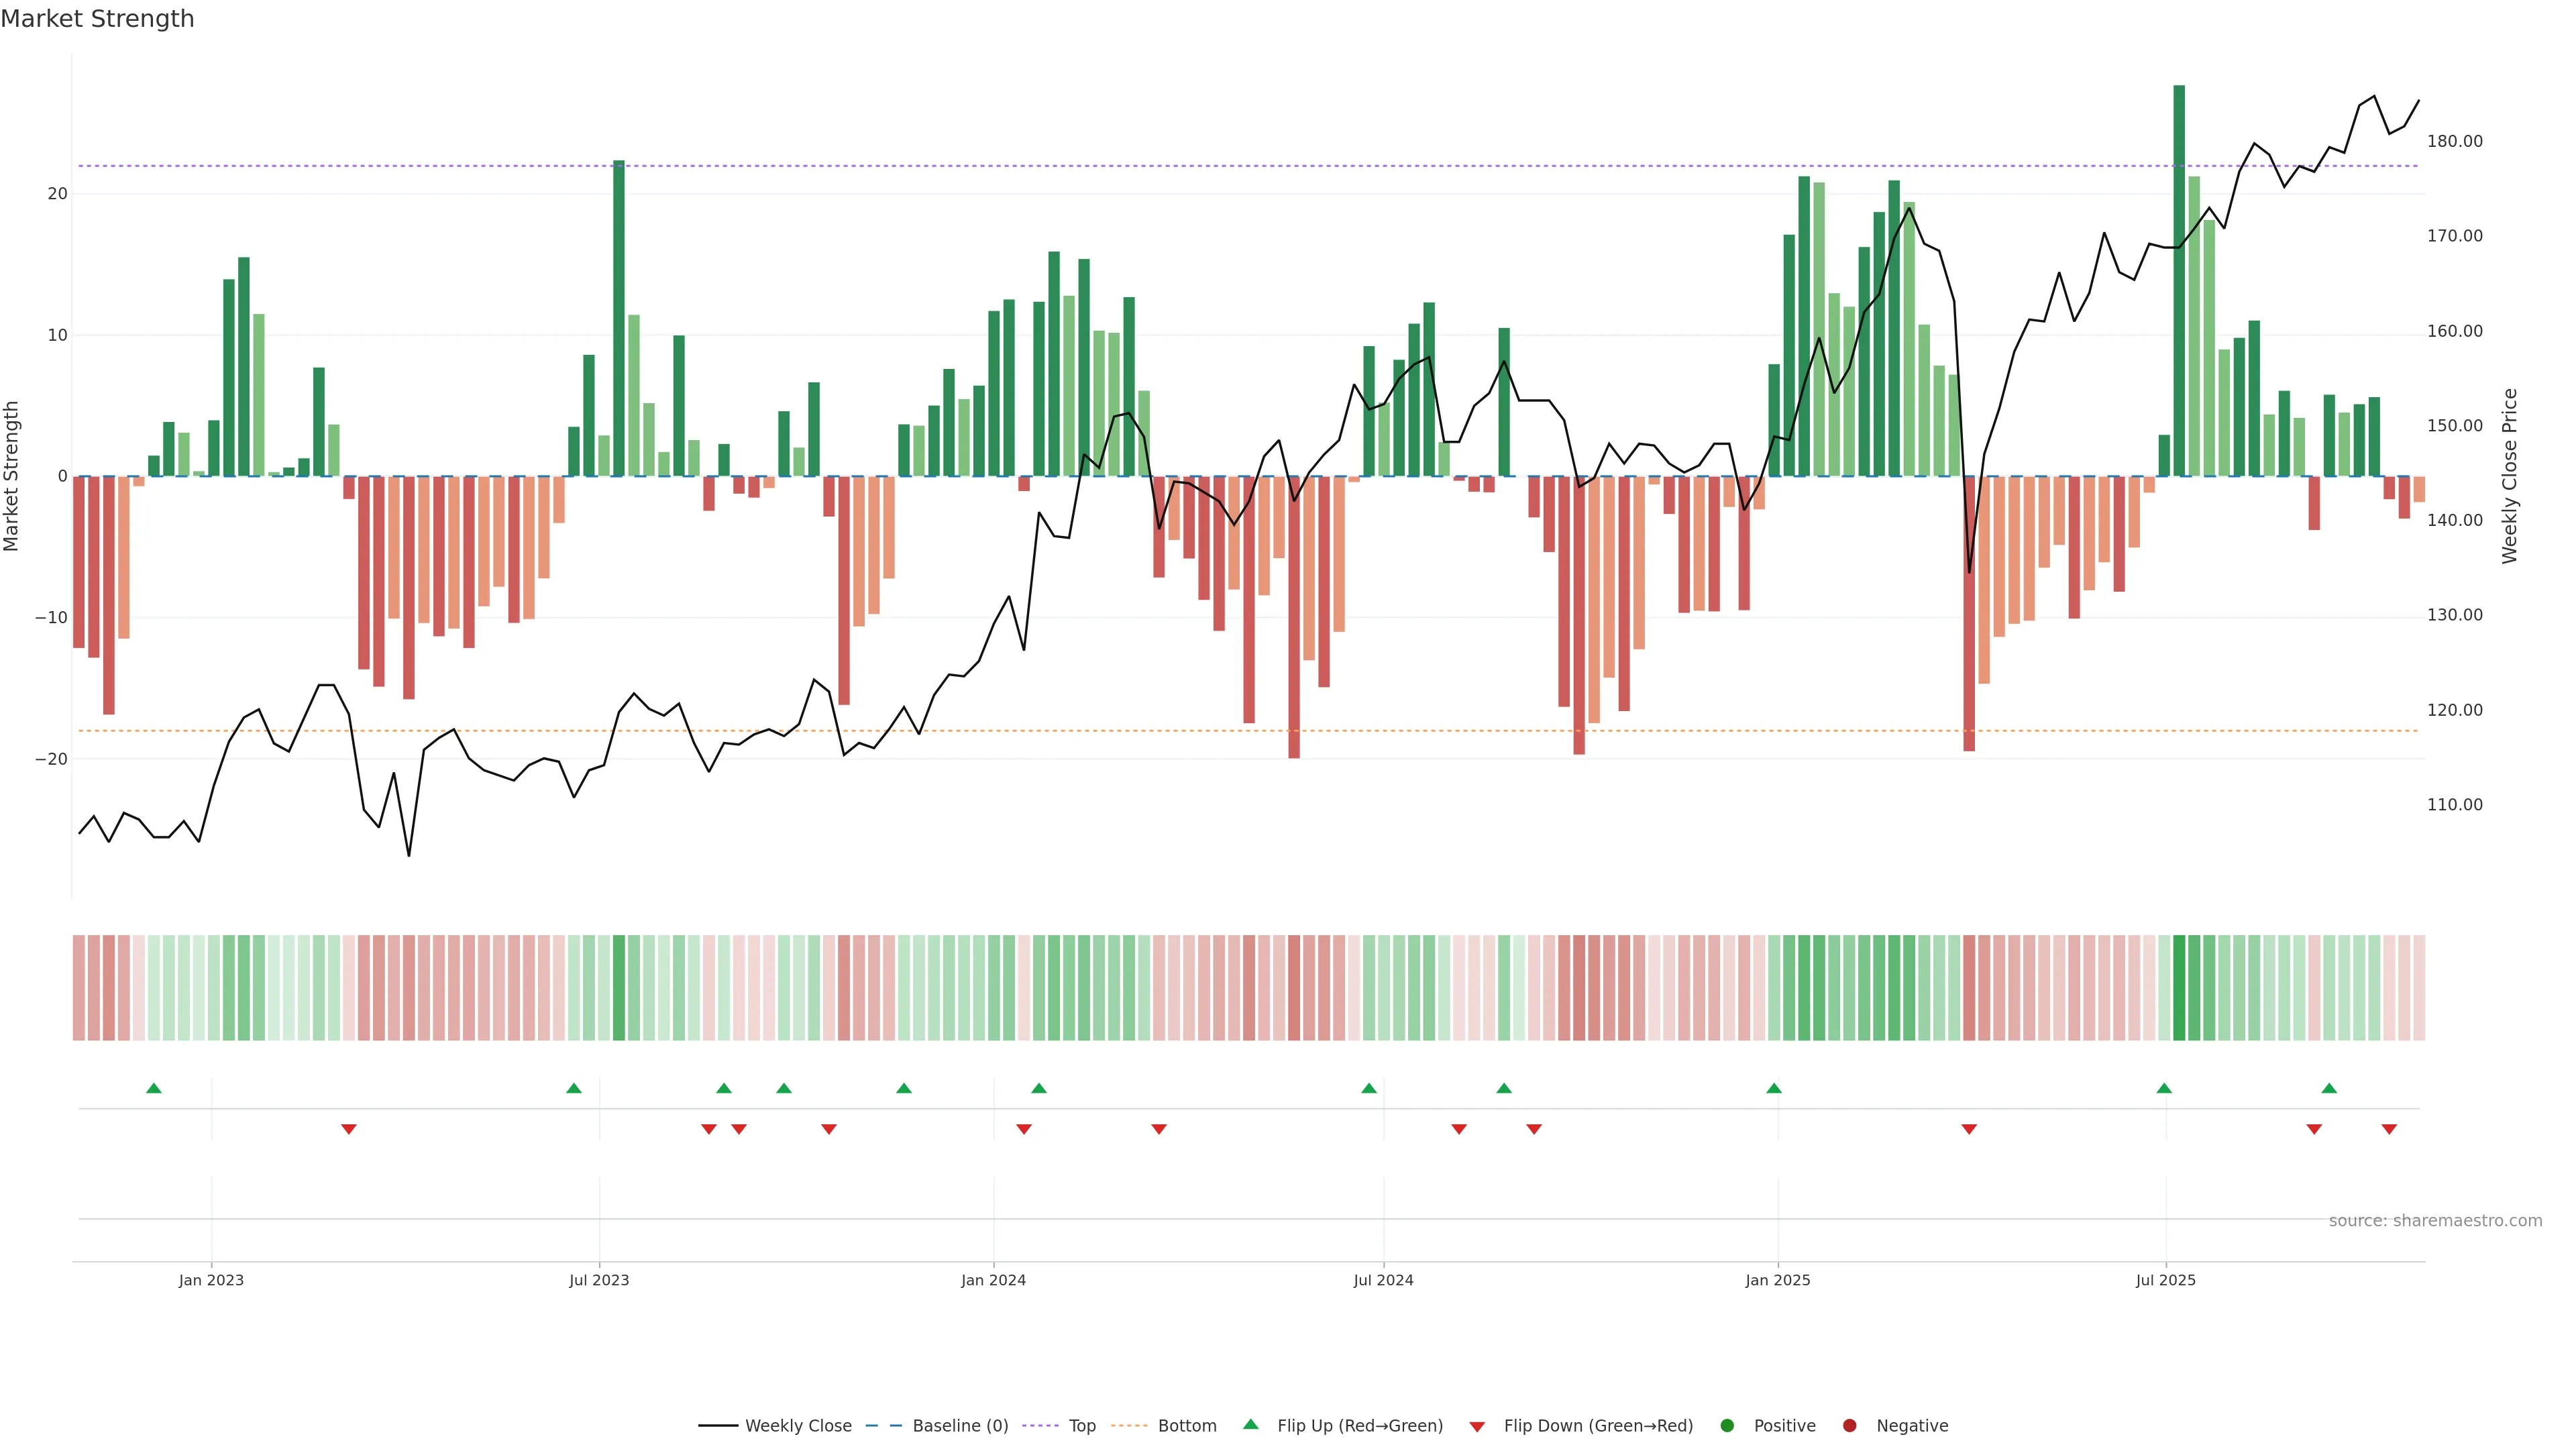The width and height of the screenshot is (2576, 1449).
Task: Click Flip Down red triangle legend icon
Action: point(1477,1427)
